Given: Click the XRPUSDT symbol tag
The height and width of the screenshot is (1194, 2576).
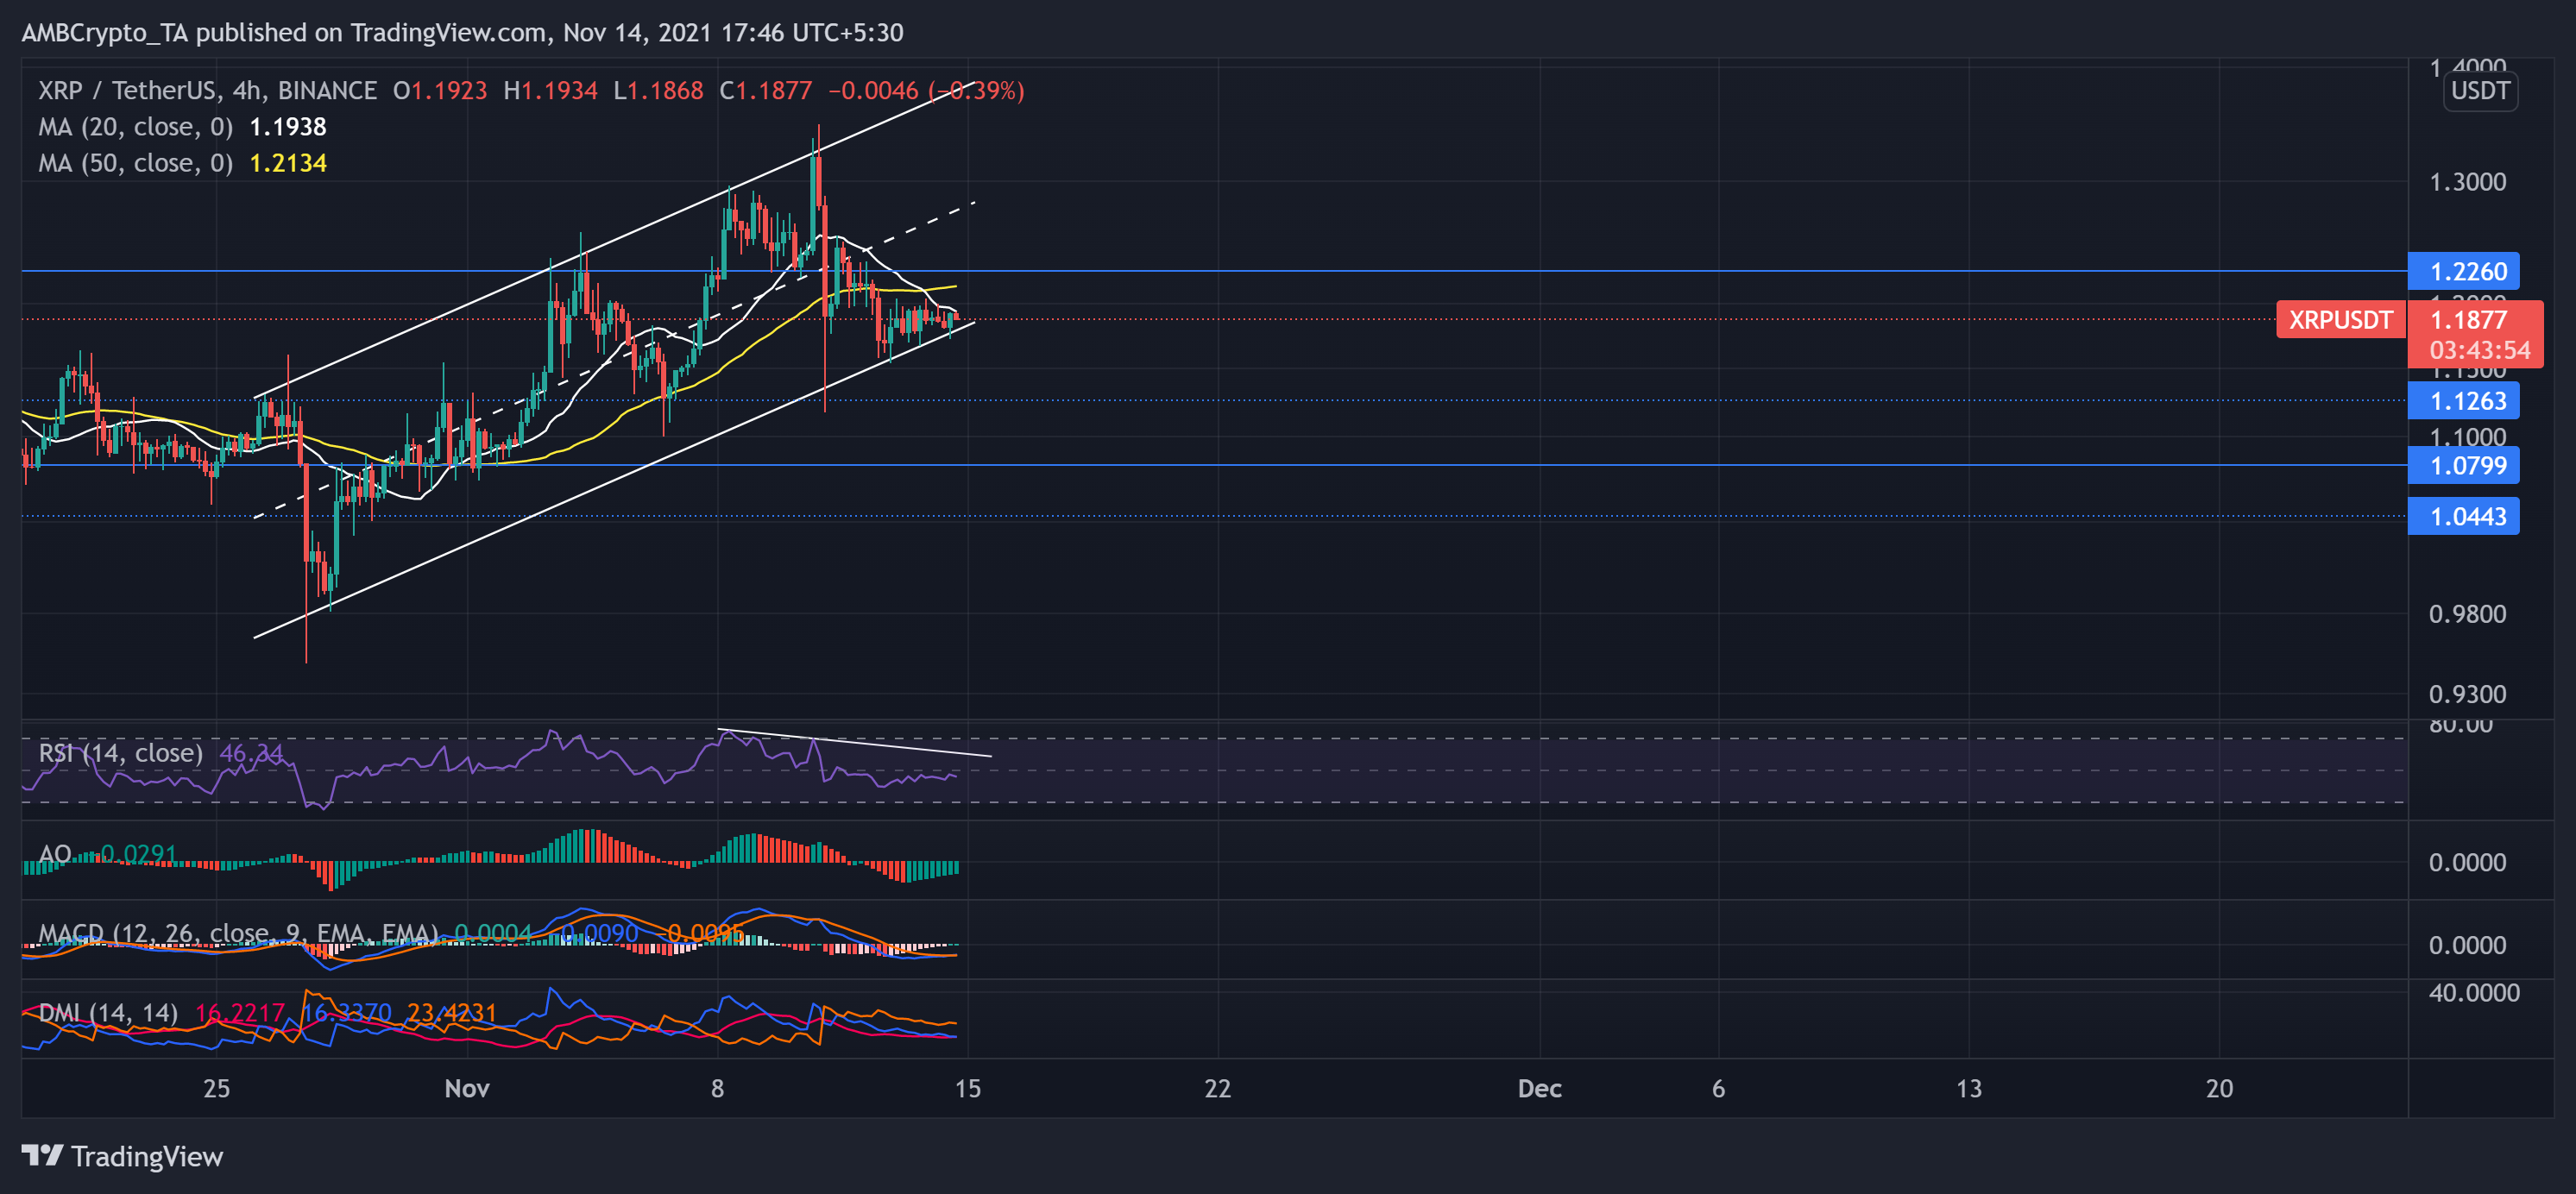Looking at the screenshot, I should pyautogui.click(x=2340, y=320).
